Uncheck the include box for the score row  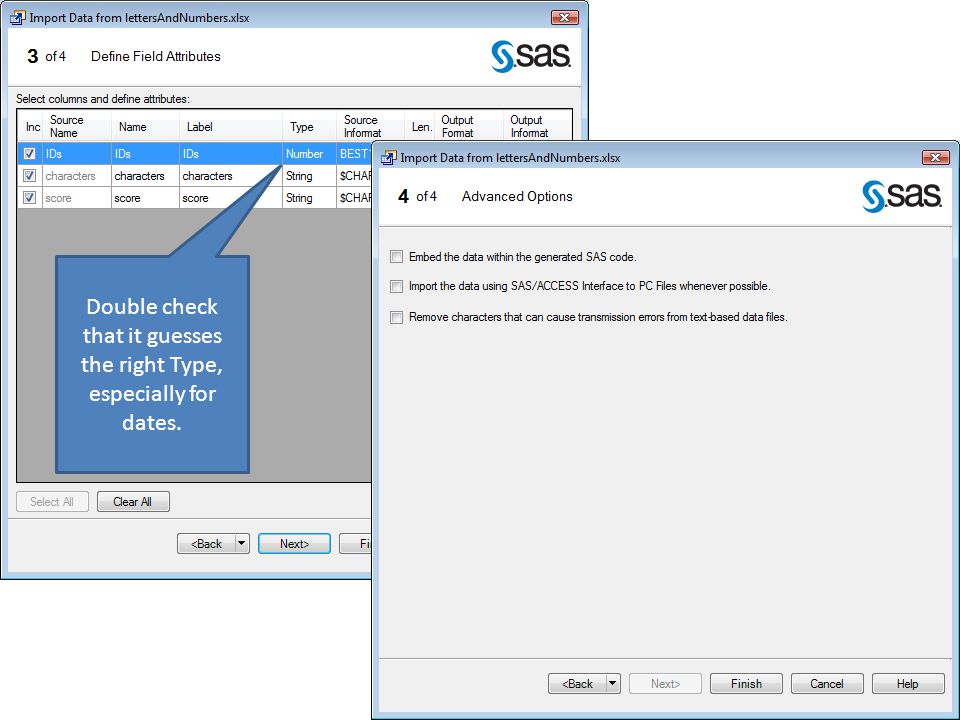pos(29,198)
